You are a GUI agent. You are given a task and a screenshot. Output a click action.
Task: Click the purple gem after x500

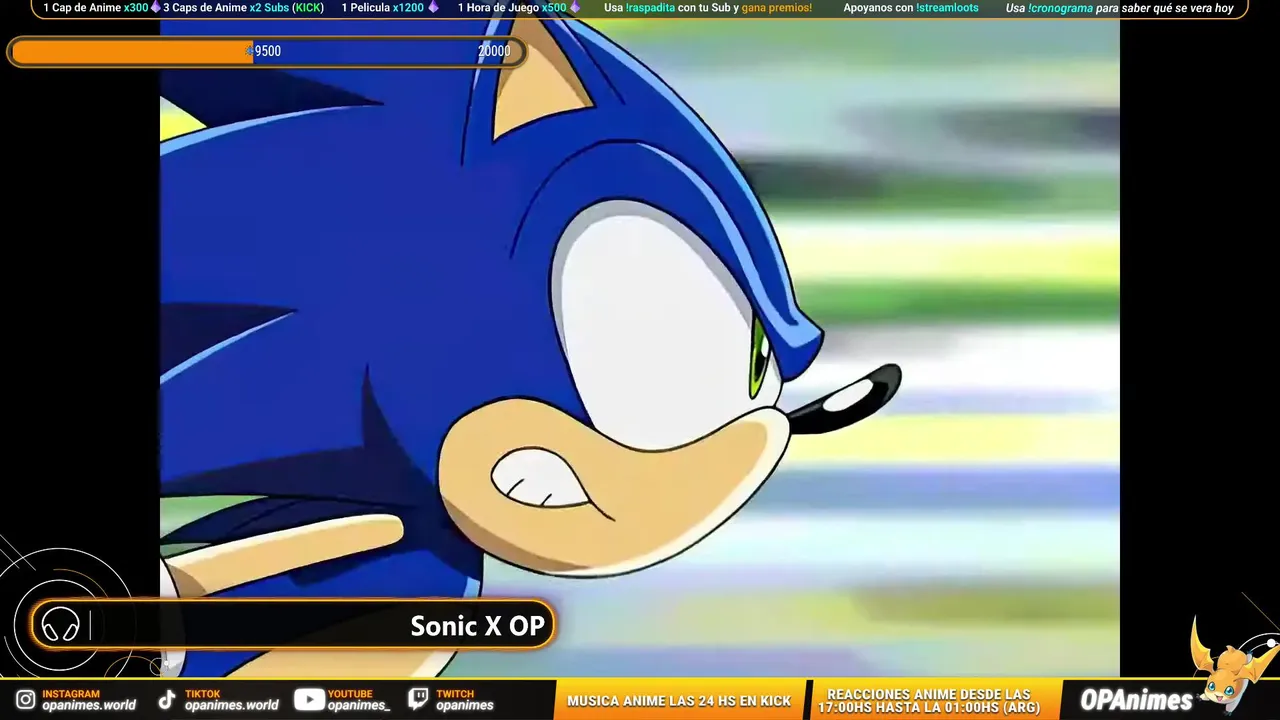[x=574, y=8]
